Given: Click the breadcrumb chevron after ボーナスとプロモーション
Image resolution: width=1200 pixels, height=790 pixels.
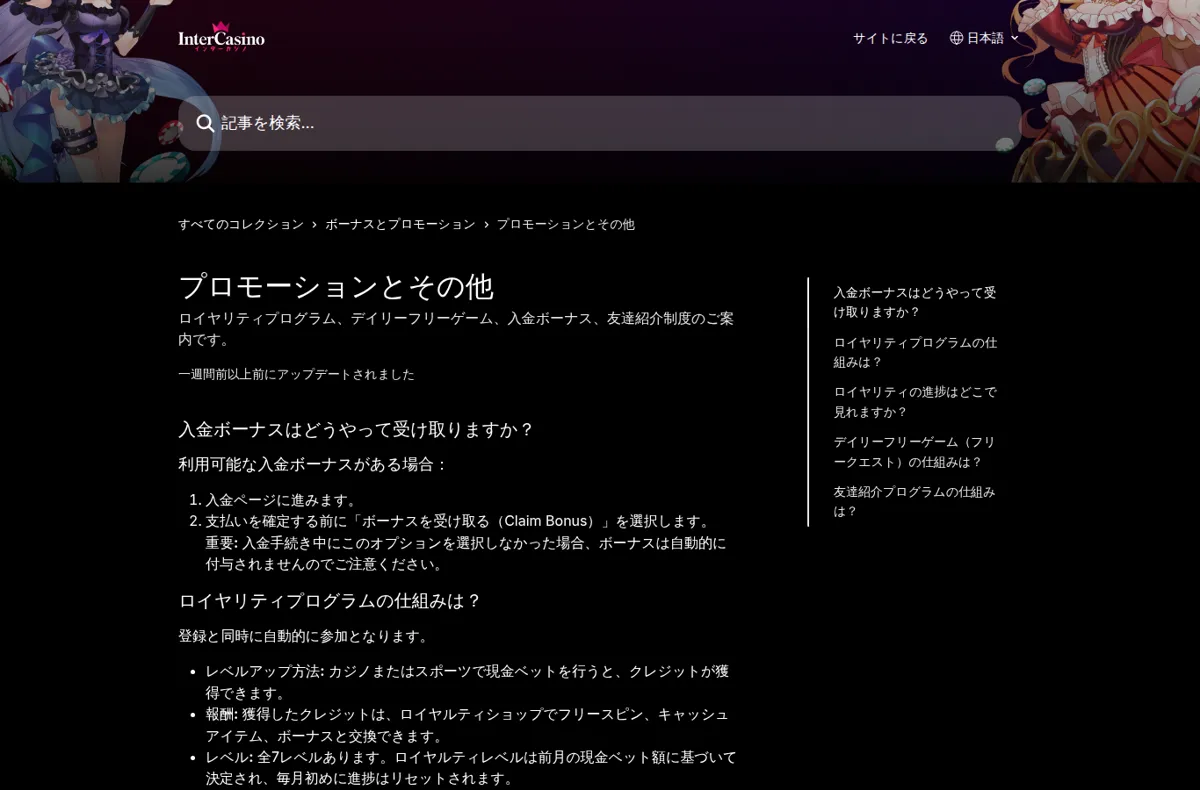Looking at the screenshot, I should coord(486,225).
